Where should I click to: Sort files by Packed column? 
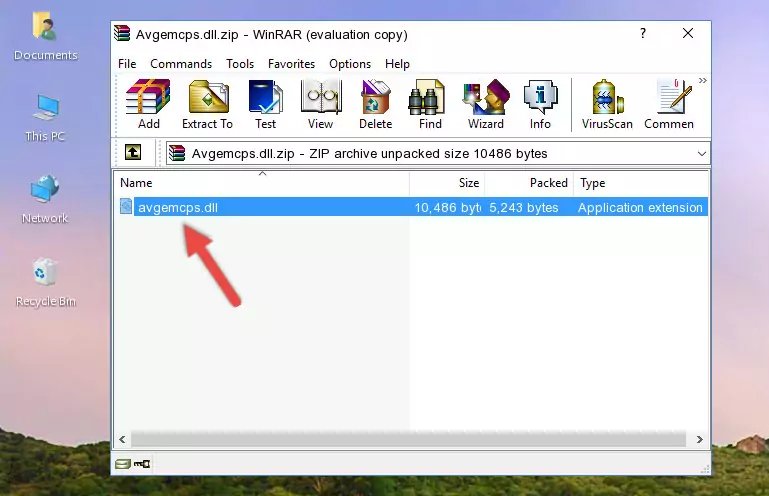coord(529,183)
